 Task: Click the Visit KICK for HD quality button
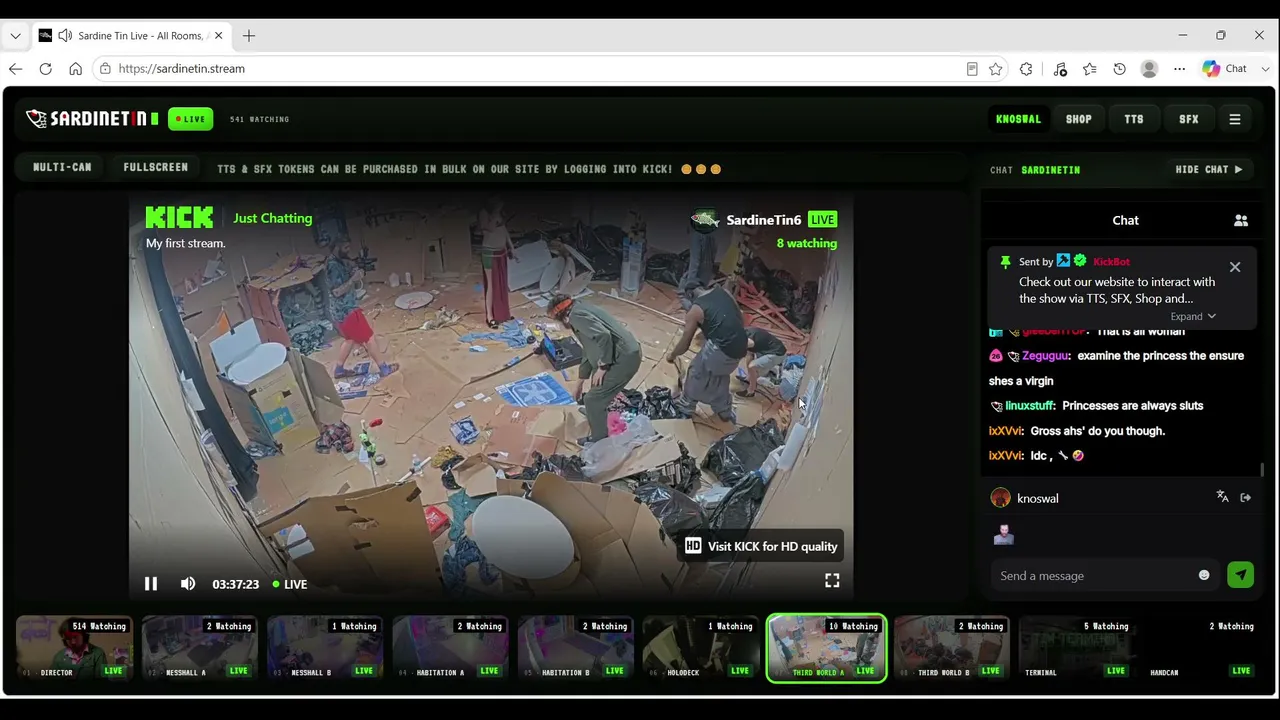tap(762, 546)
